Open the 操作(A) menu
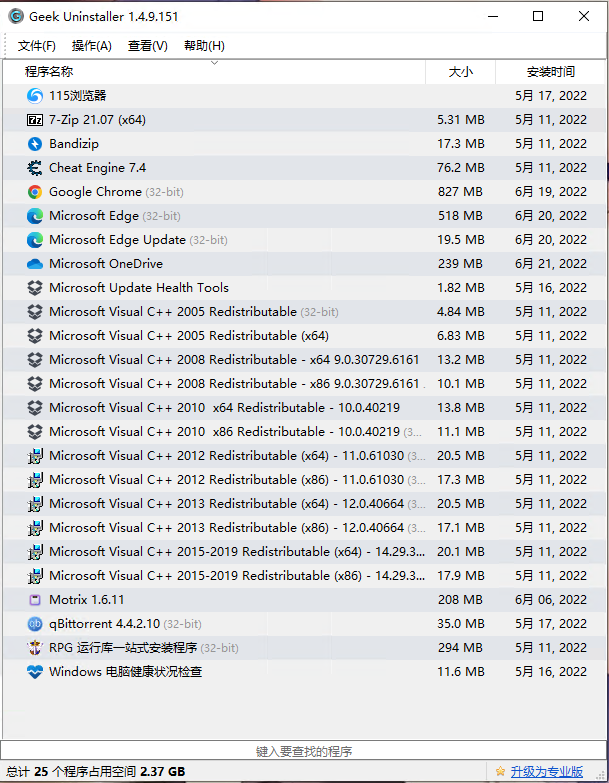 pyautogui.click(x=92, y=46)
